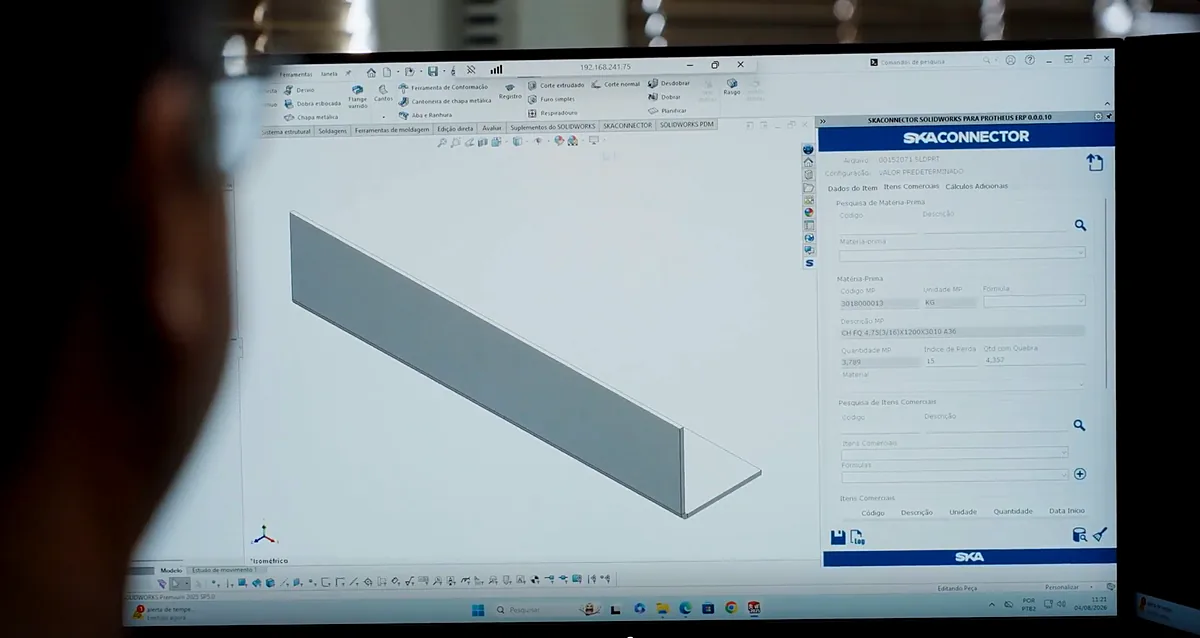This screenshot has width=1200, height=638.
Task: Click the Planificar tool
Action: [667, 110]
